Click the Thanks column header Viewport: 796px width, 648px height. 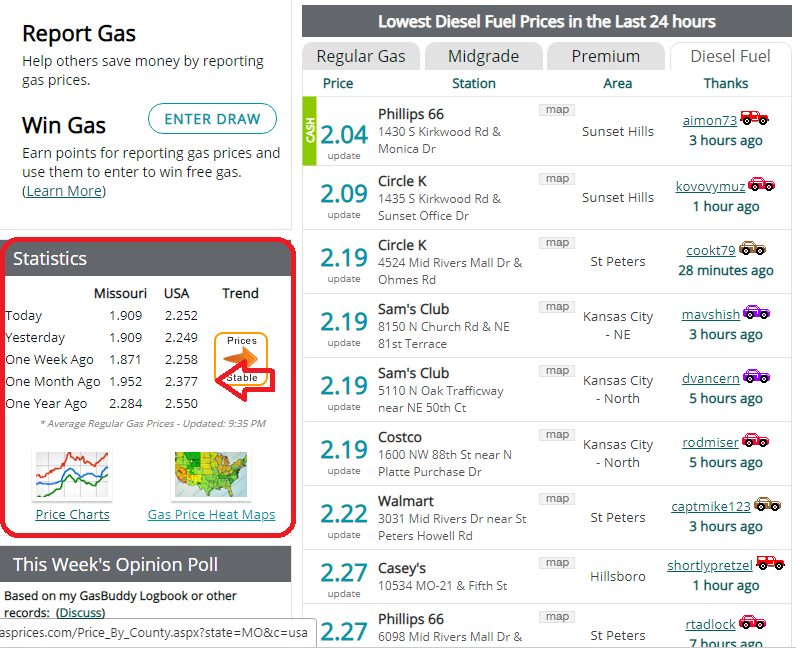point(725,83)
